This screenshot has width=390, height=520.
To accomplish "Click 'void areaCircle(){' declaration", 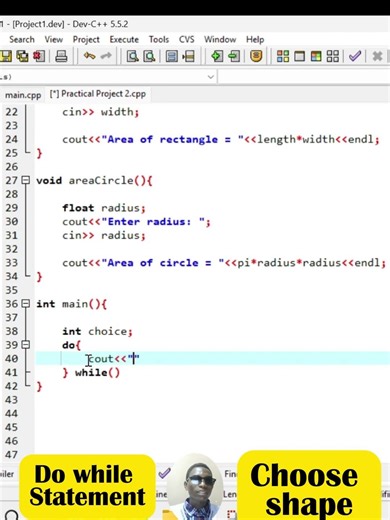I will 94,181.
